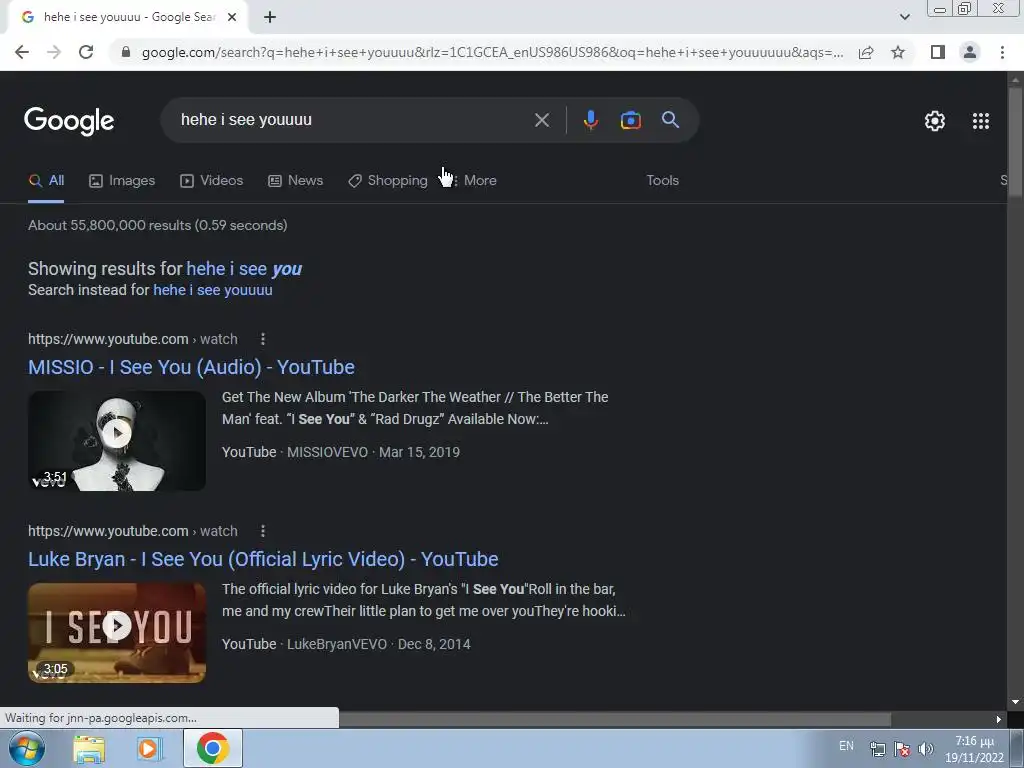Open Windows Start menu orb
The height and width of the screenshot is (768, 1024).
tap(26, 748)
